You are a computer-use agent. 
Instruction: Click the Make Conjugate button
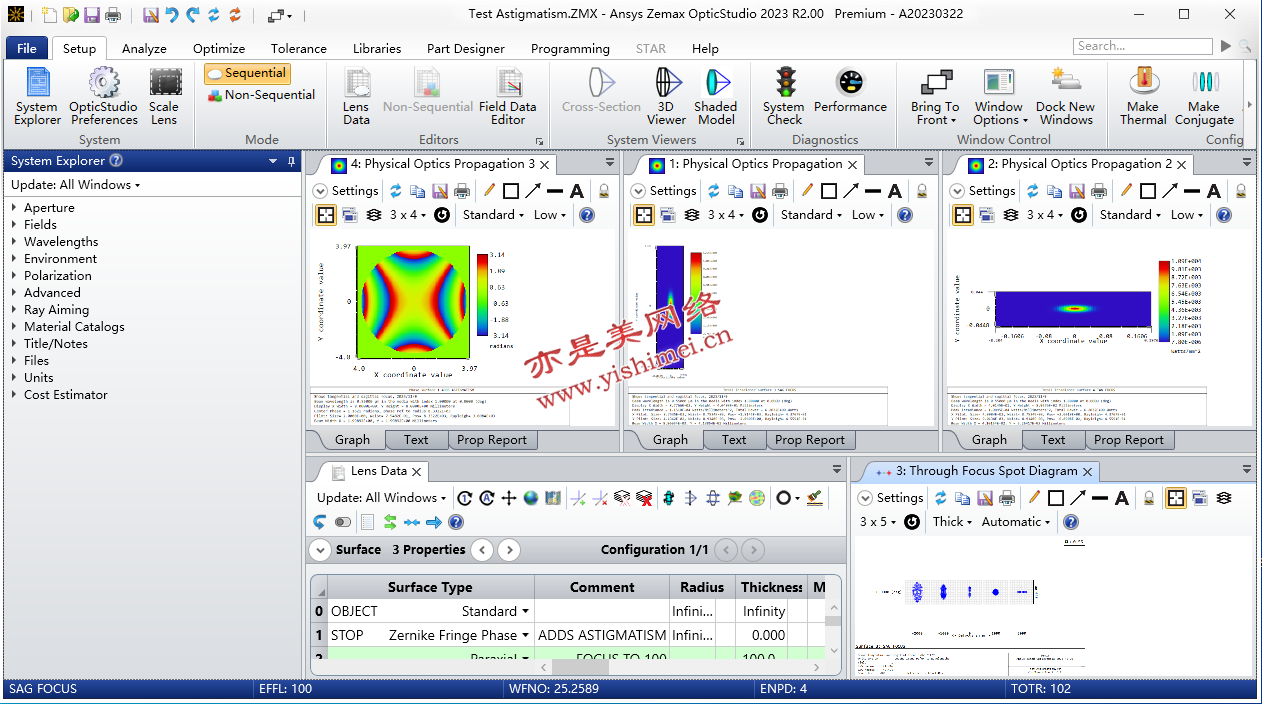tap(1204, 97)
